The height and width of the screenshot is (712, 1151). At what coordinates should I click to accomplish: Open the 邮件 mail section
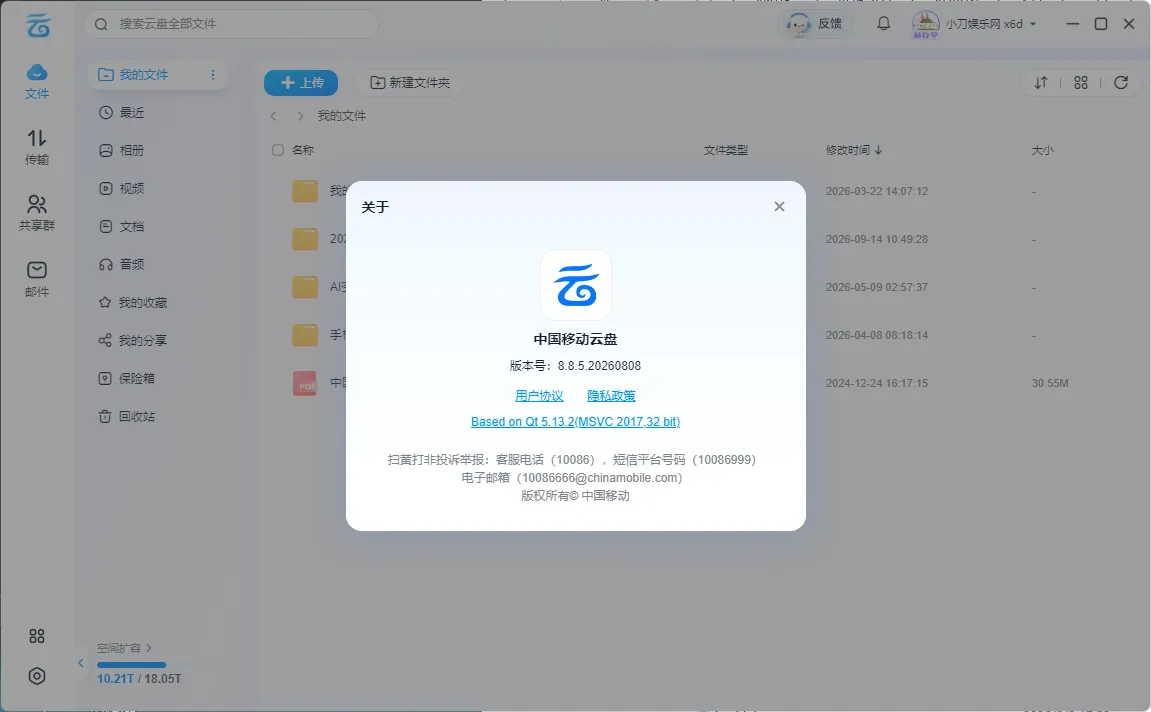click(37, 279)
